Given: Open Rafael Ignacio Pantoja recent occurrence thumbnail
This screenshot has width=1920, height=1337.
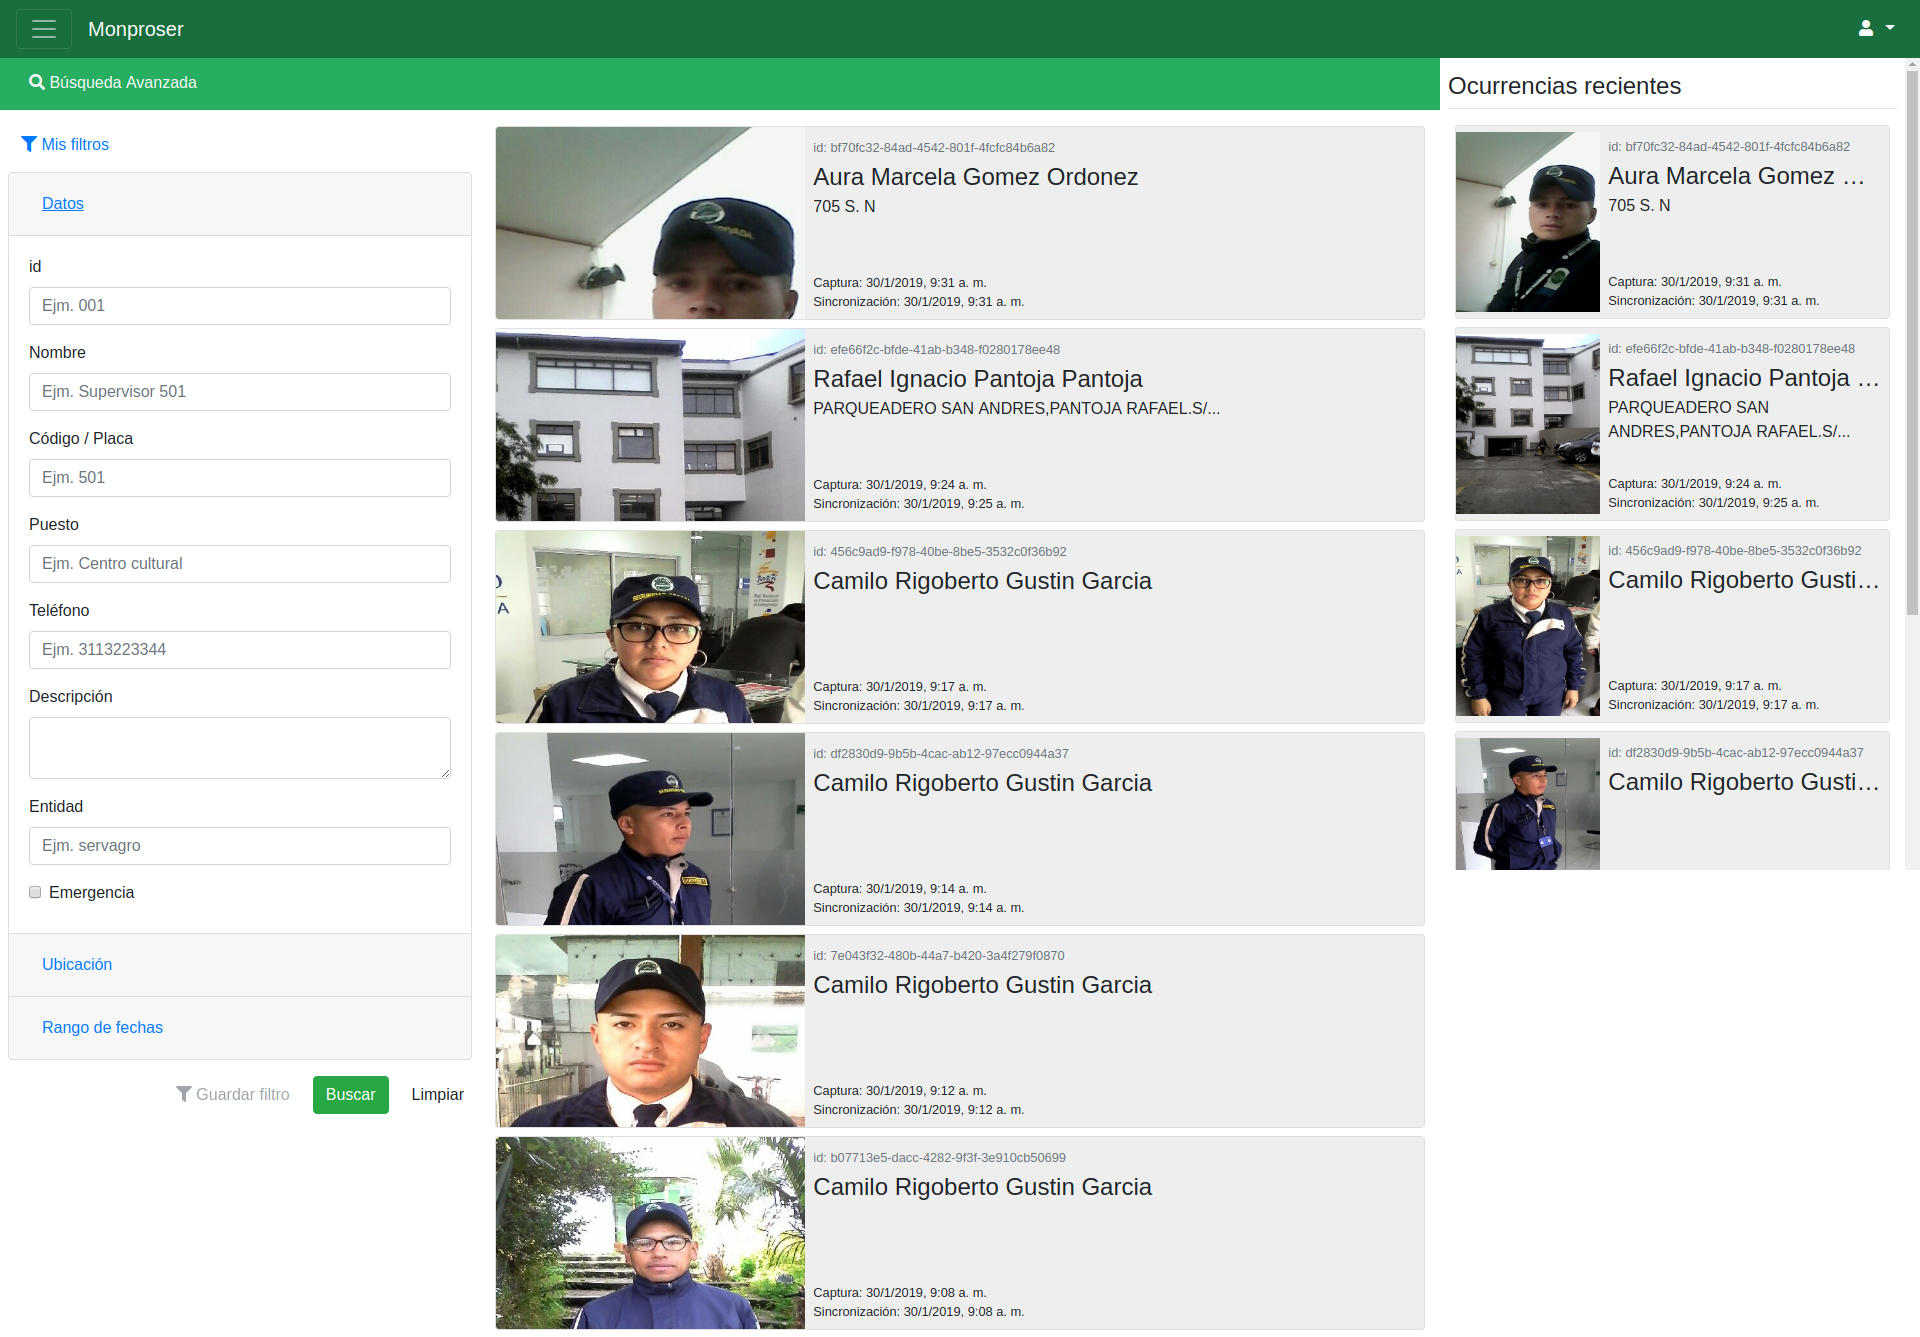Looking at the screenshot, I should click(1527, 424).
